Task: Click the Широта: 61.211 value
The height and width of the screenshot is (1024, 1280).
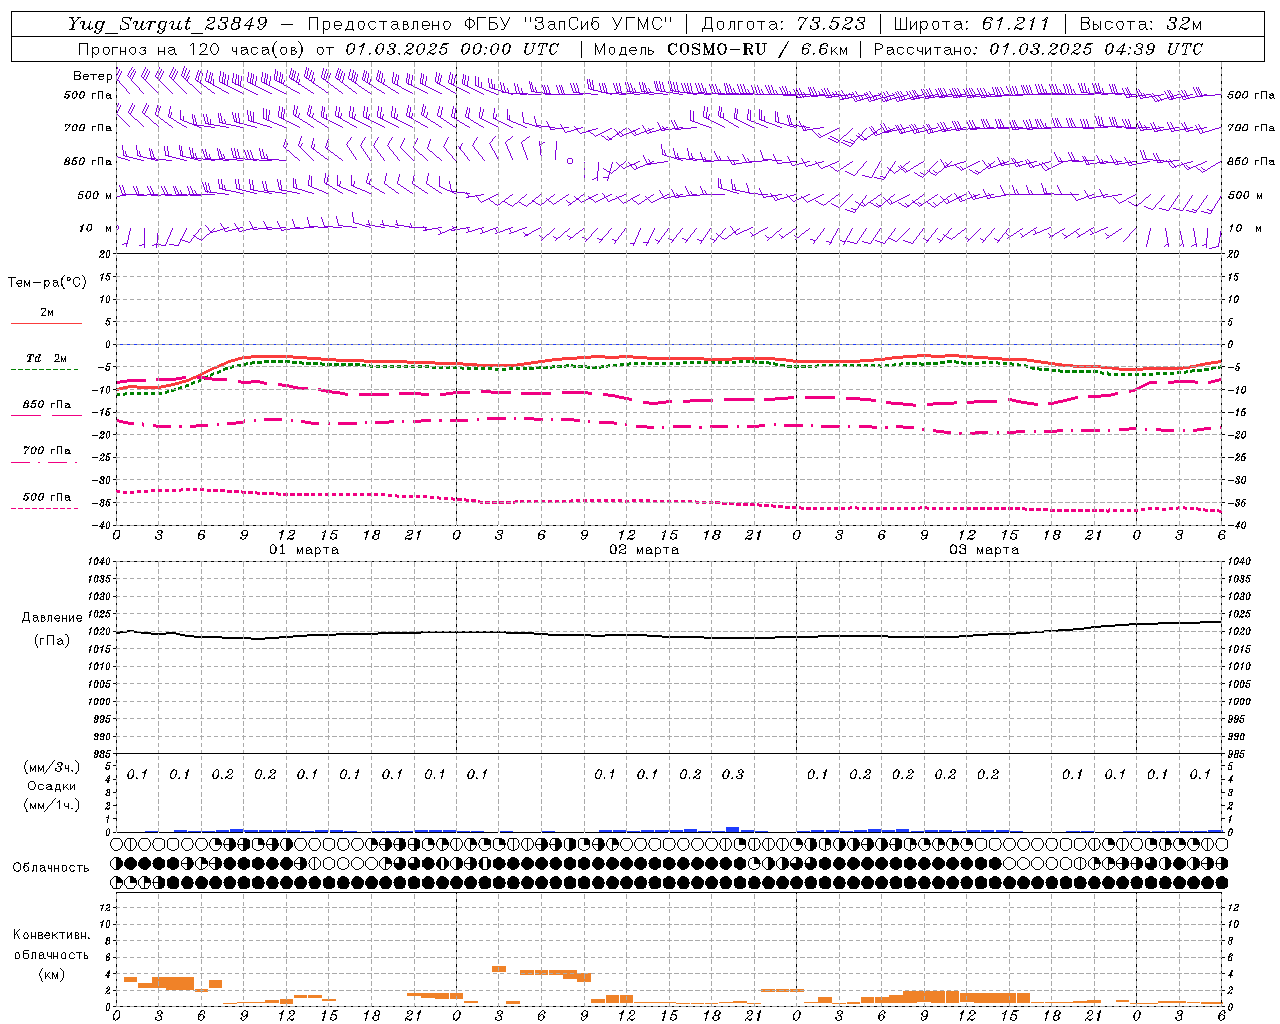Action: (x=971, y=24)
